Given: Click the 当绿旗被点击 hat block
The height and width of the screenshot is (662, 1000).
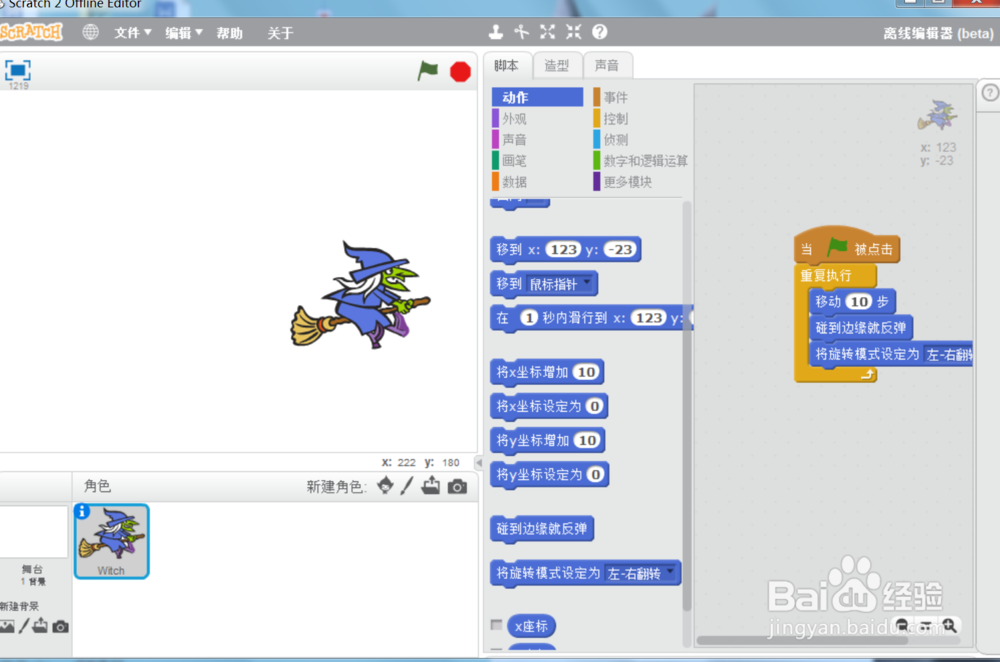Looking at the screenshot, I should coord(847,247).
